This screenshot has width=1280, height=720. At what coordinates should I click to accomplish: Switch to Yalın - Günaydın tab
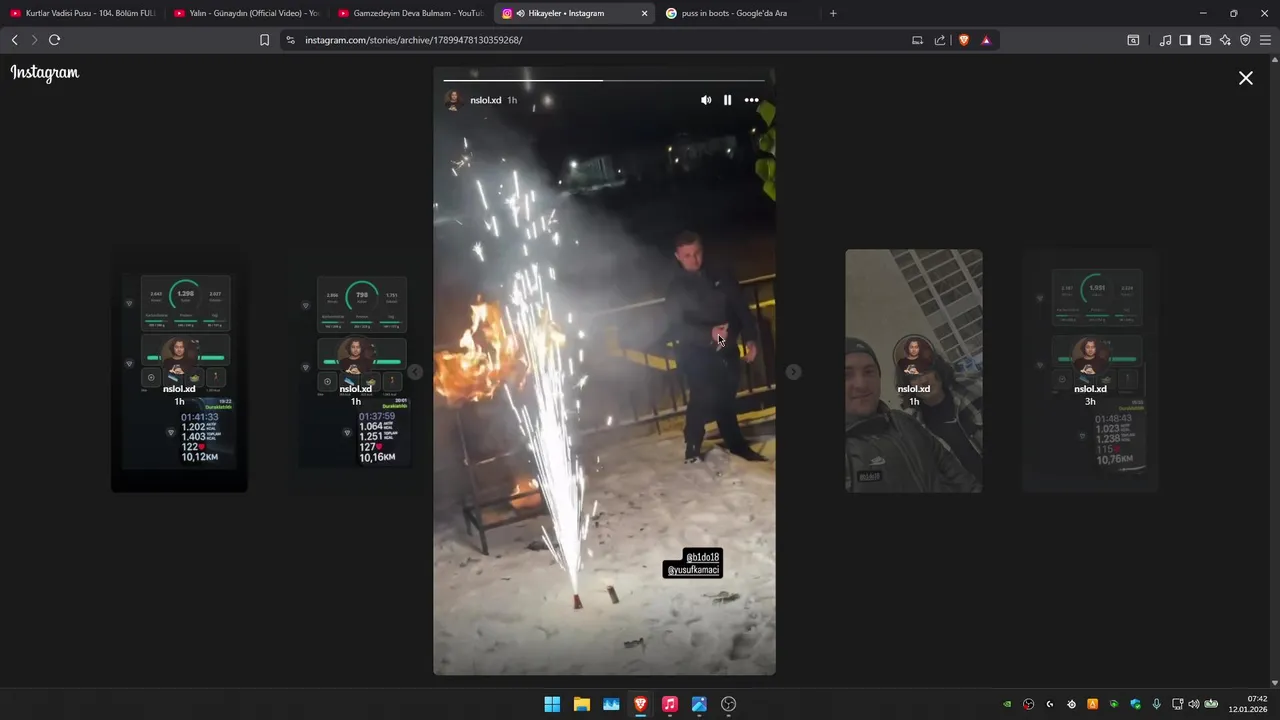(x=246, y=13)
